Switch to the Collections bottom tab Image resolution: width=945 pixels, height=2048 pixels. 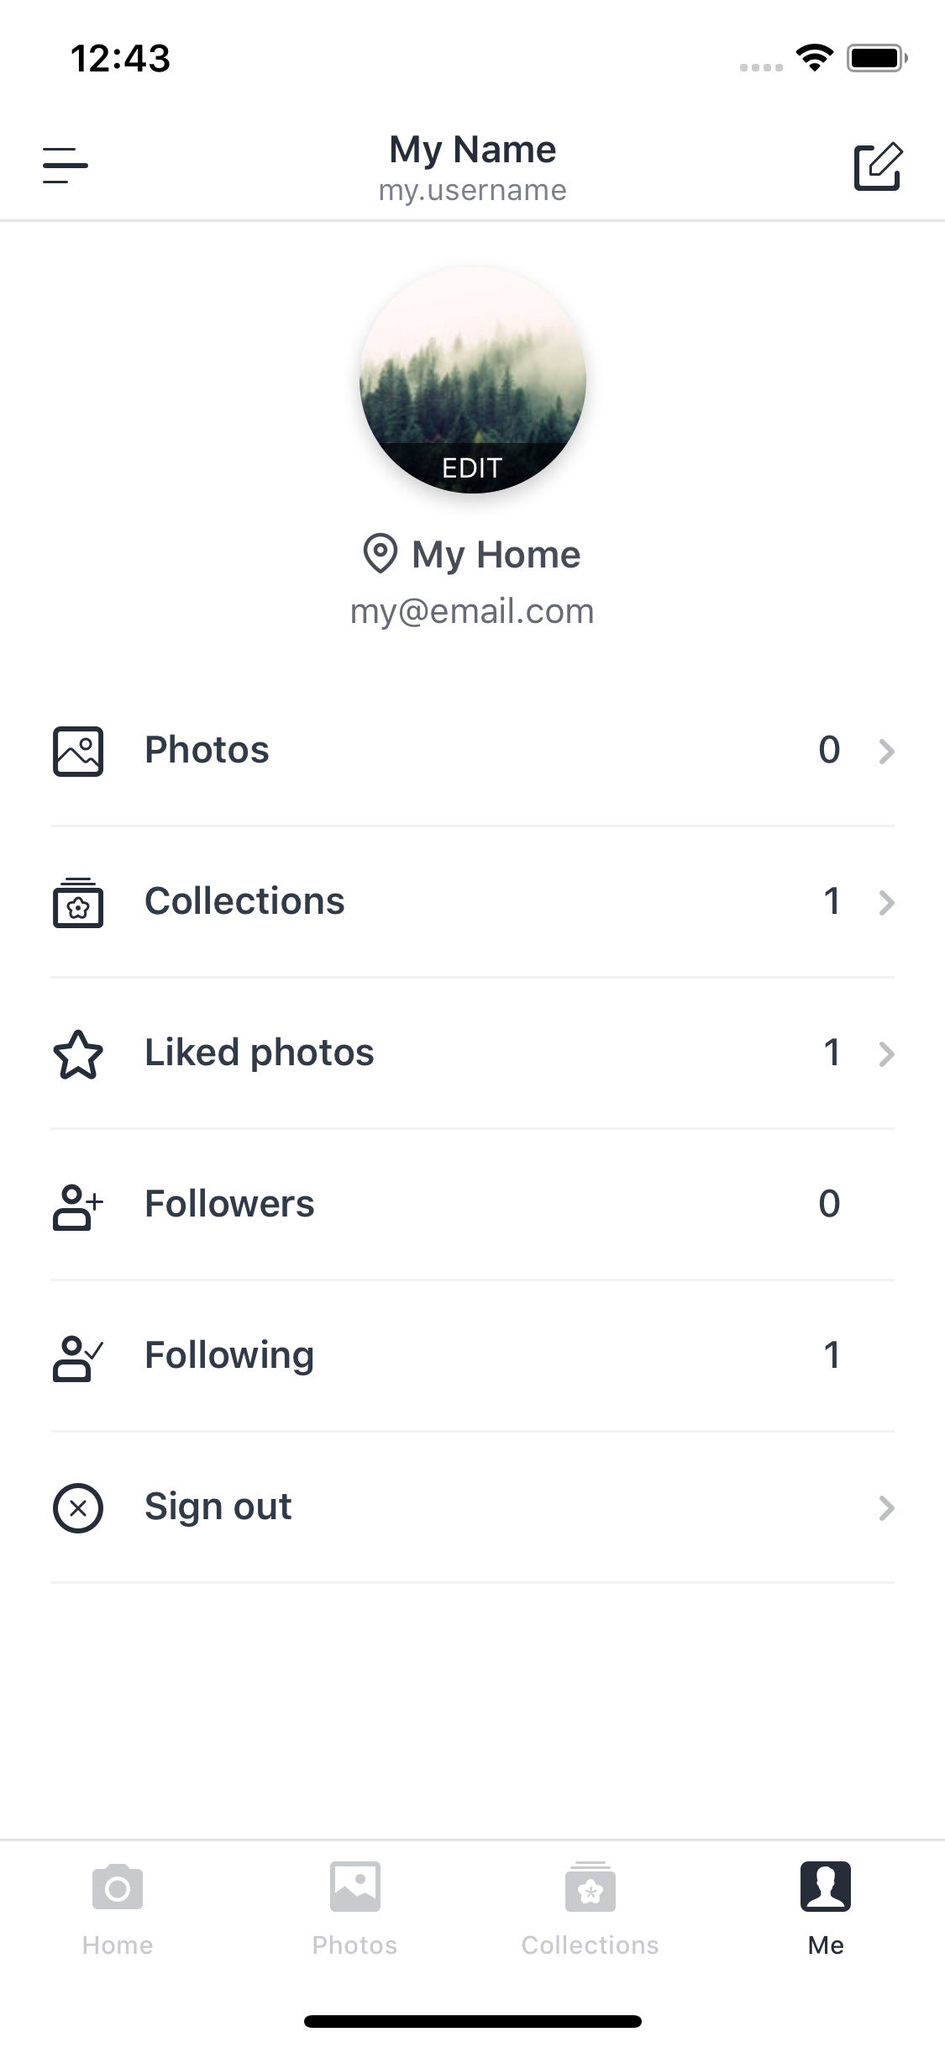[x=590, y=1908]
